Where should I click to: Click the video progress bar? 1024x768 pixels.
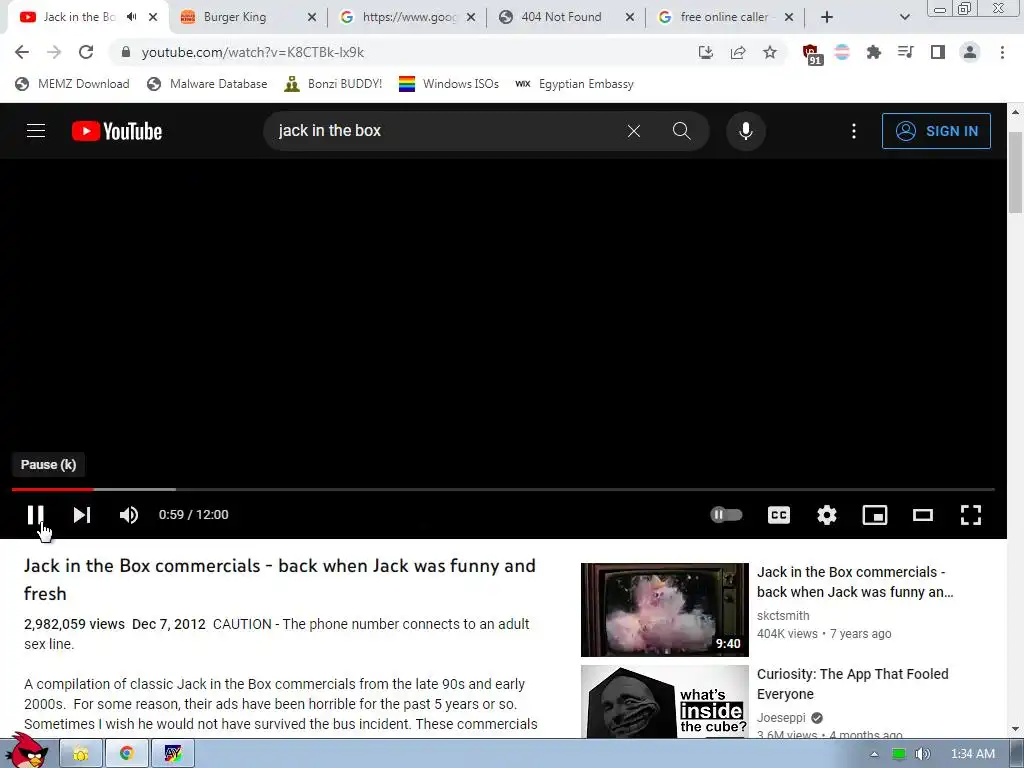503,488
